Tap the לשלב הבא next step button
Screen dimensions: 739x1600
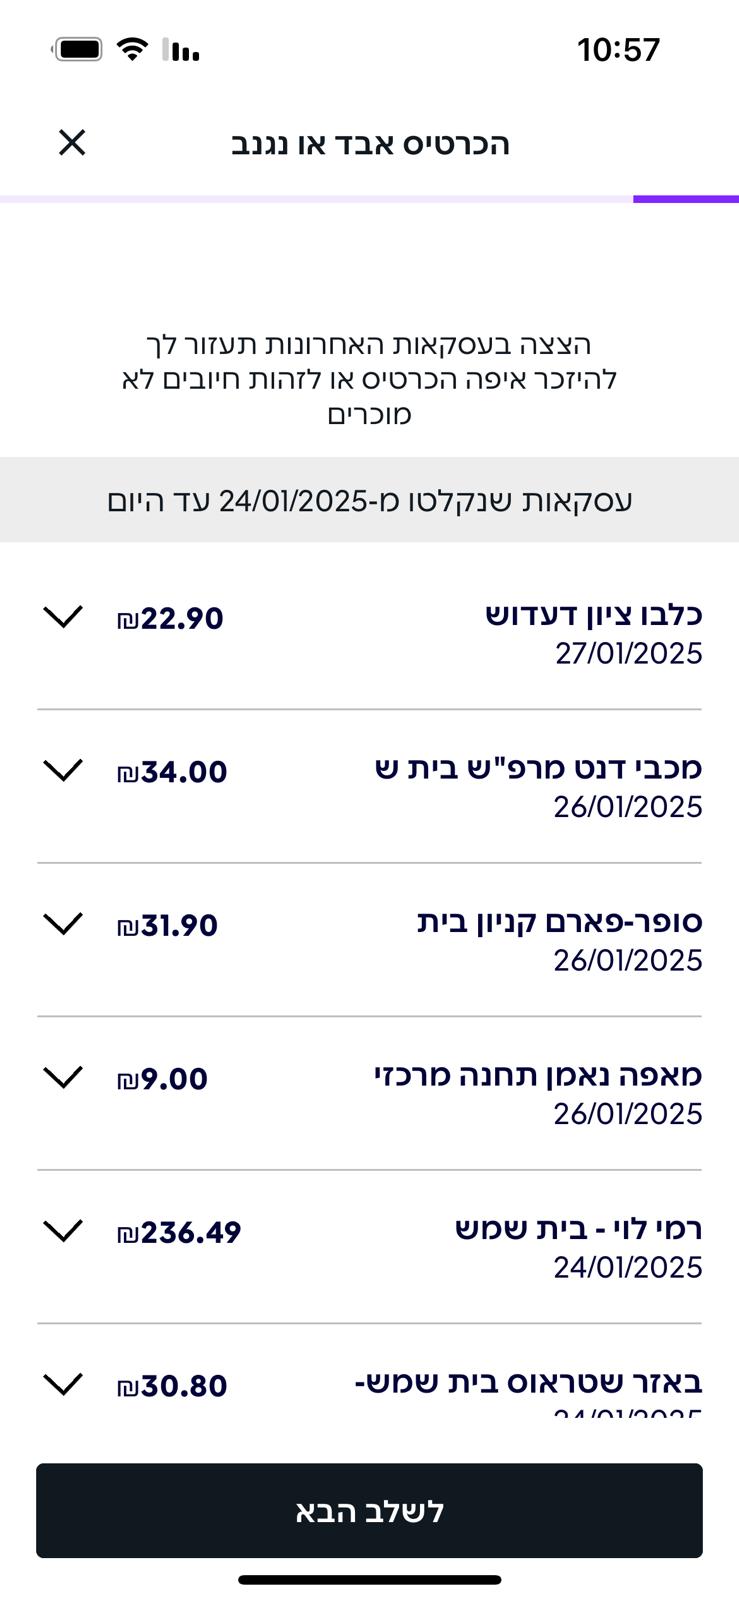(x=369, y=1510)
